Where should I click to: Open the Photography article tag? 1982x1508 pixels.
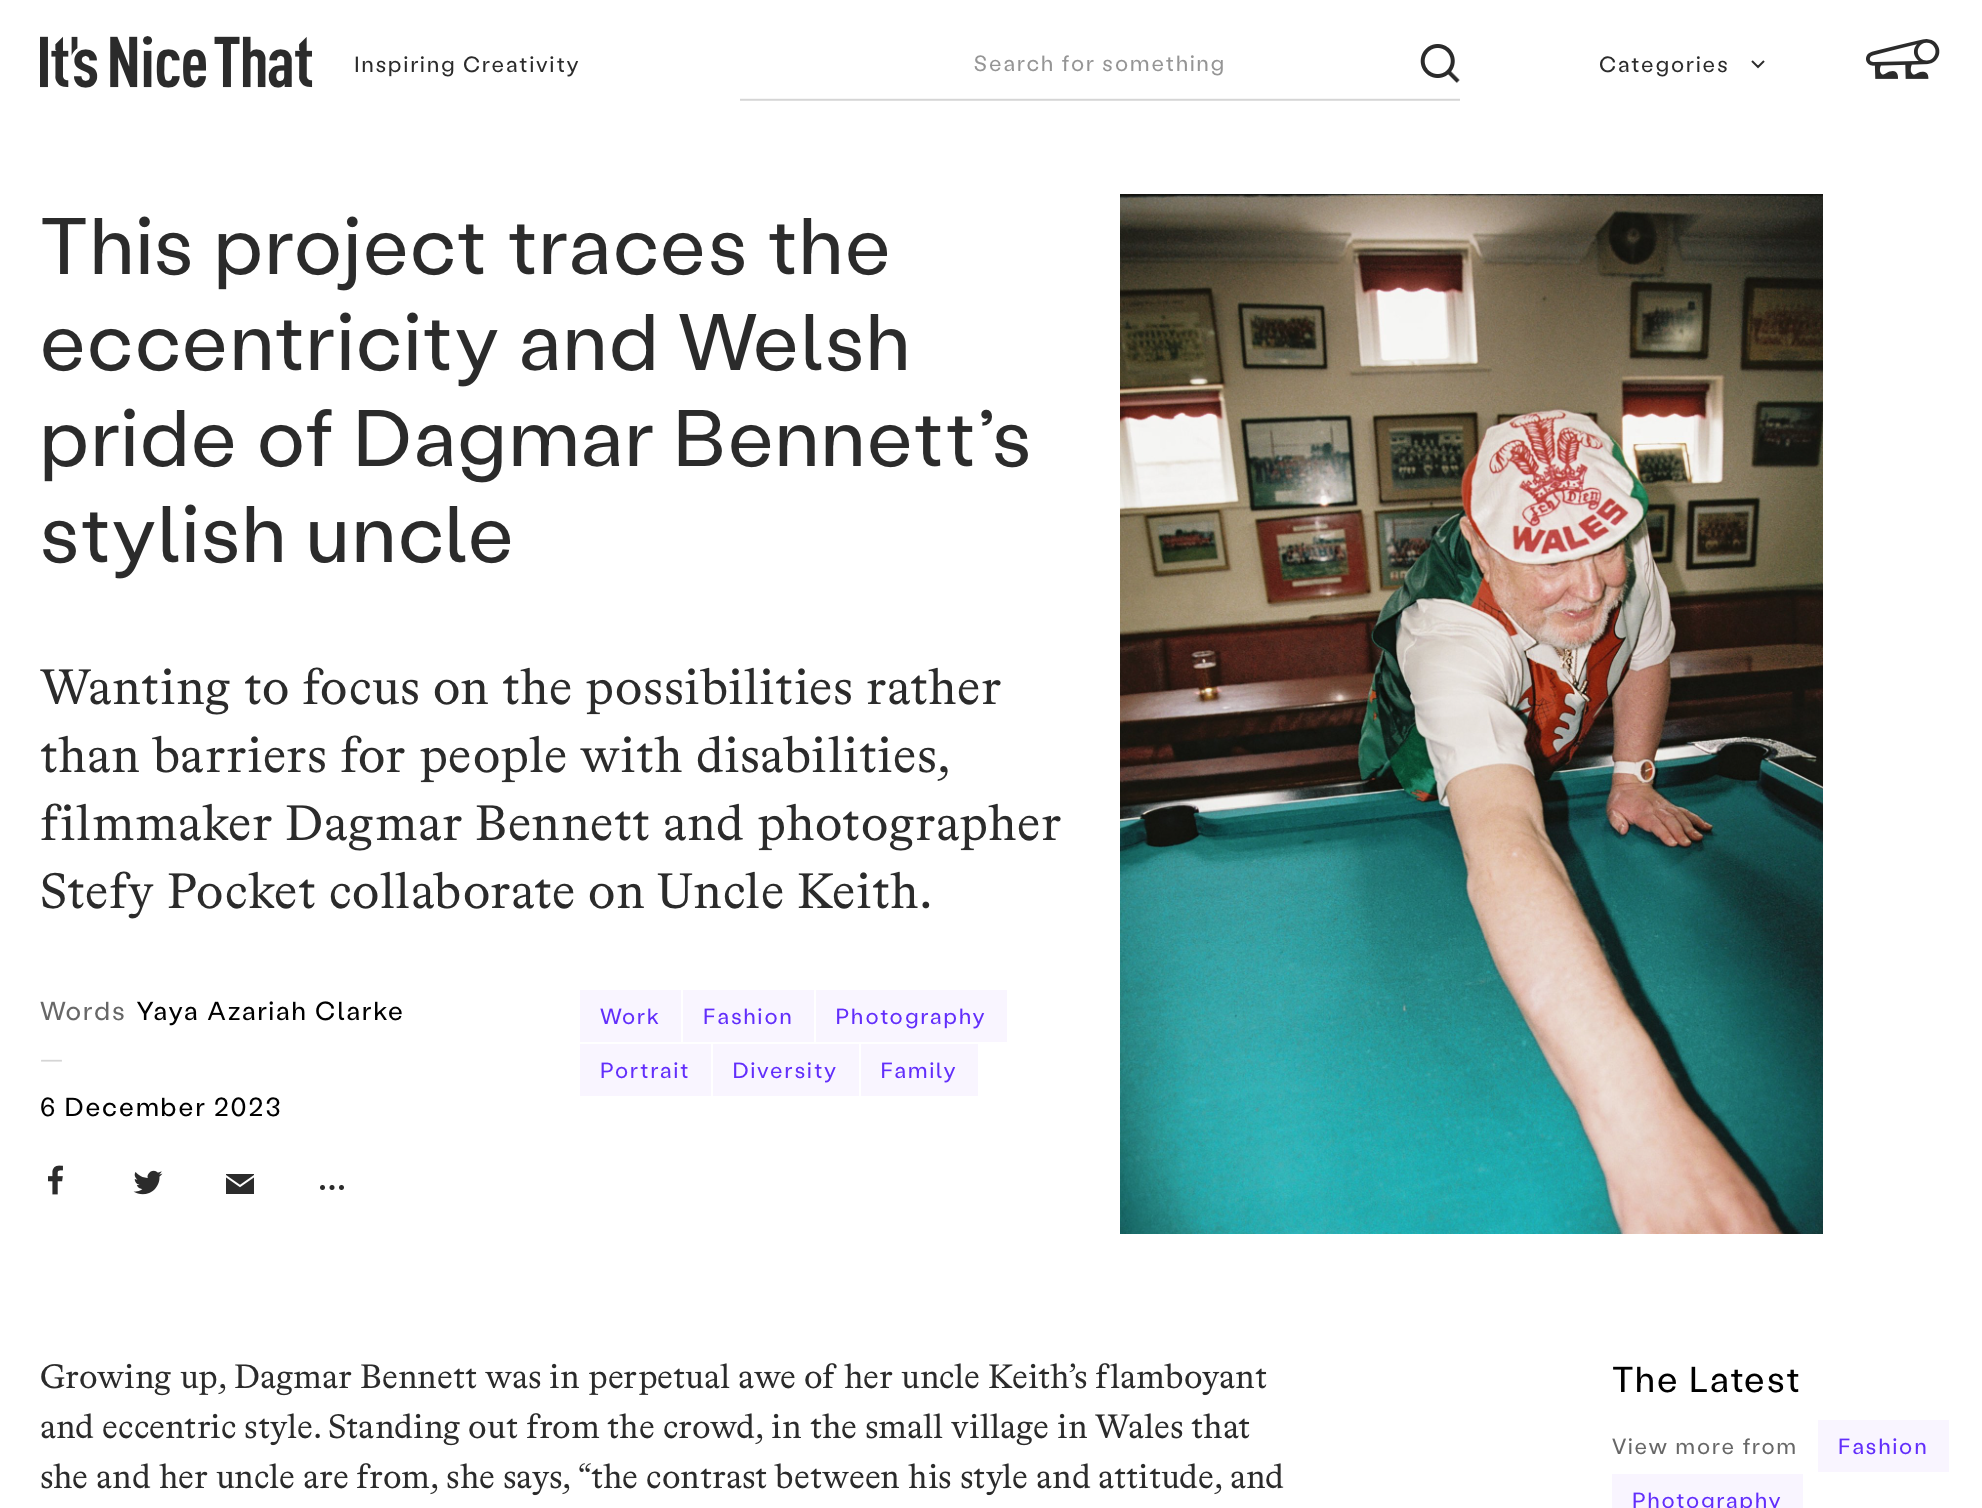910,1016
